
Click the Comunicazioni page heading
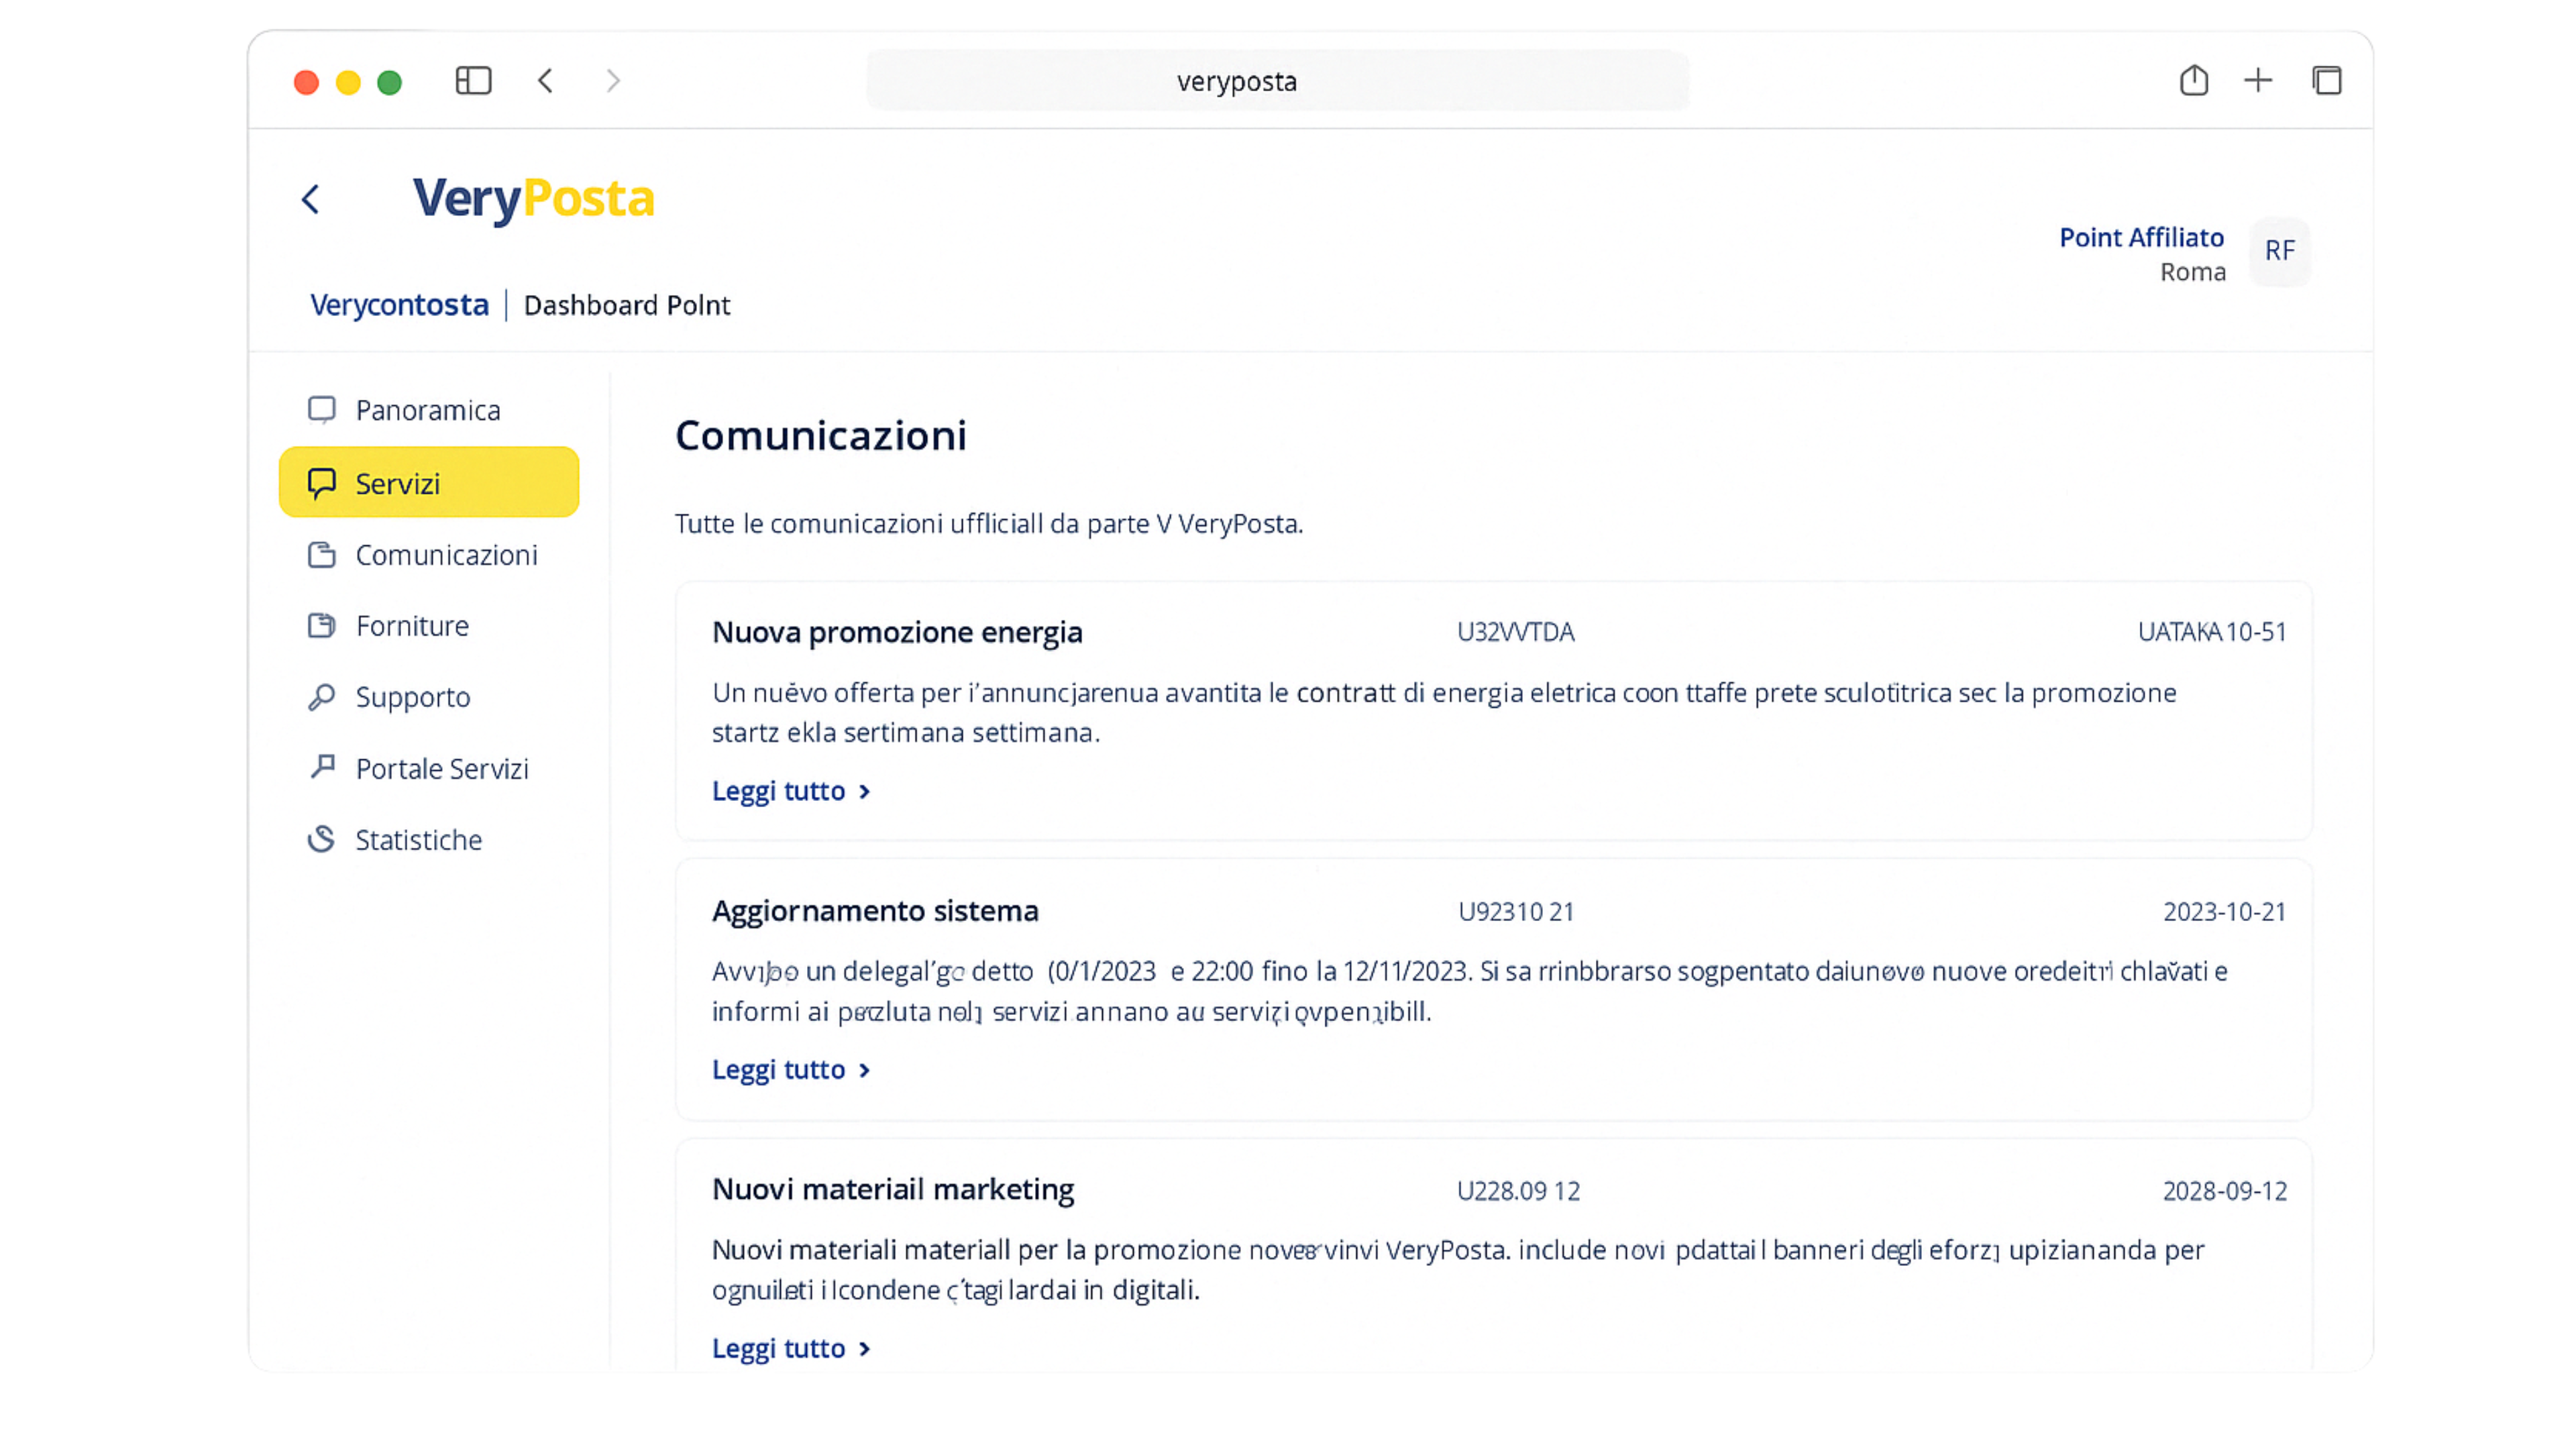click(x=821, y=435)
